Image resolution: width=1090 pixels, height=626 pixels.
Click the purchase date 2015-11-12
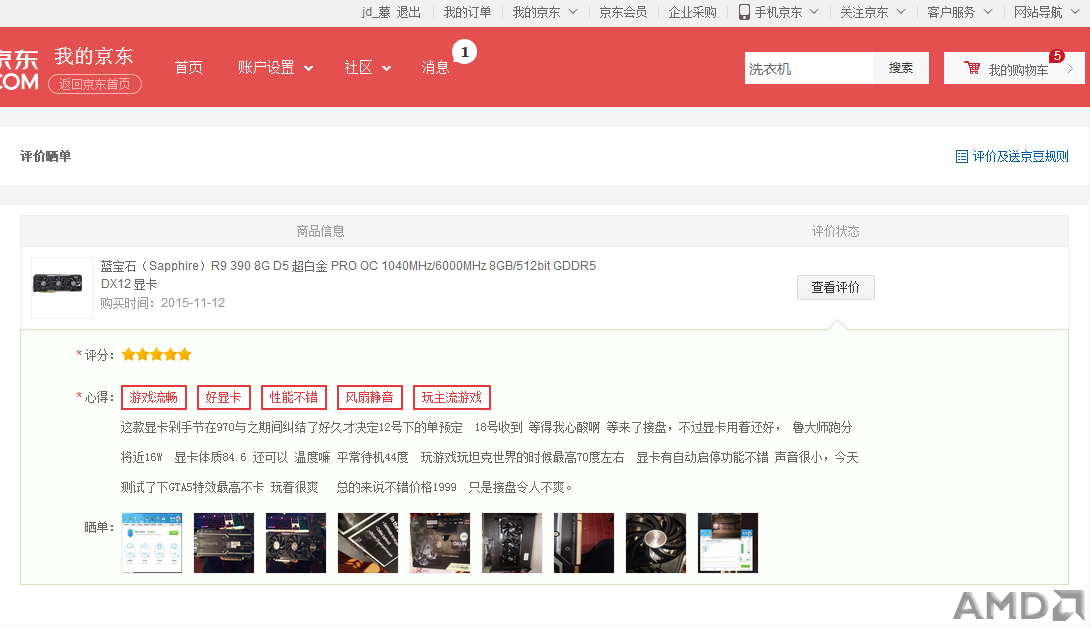click(x=193, y=303)
